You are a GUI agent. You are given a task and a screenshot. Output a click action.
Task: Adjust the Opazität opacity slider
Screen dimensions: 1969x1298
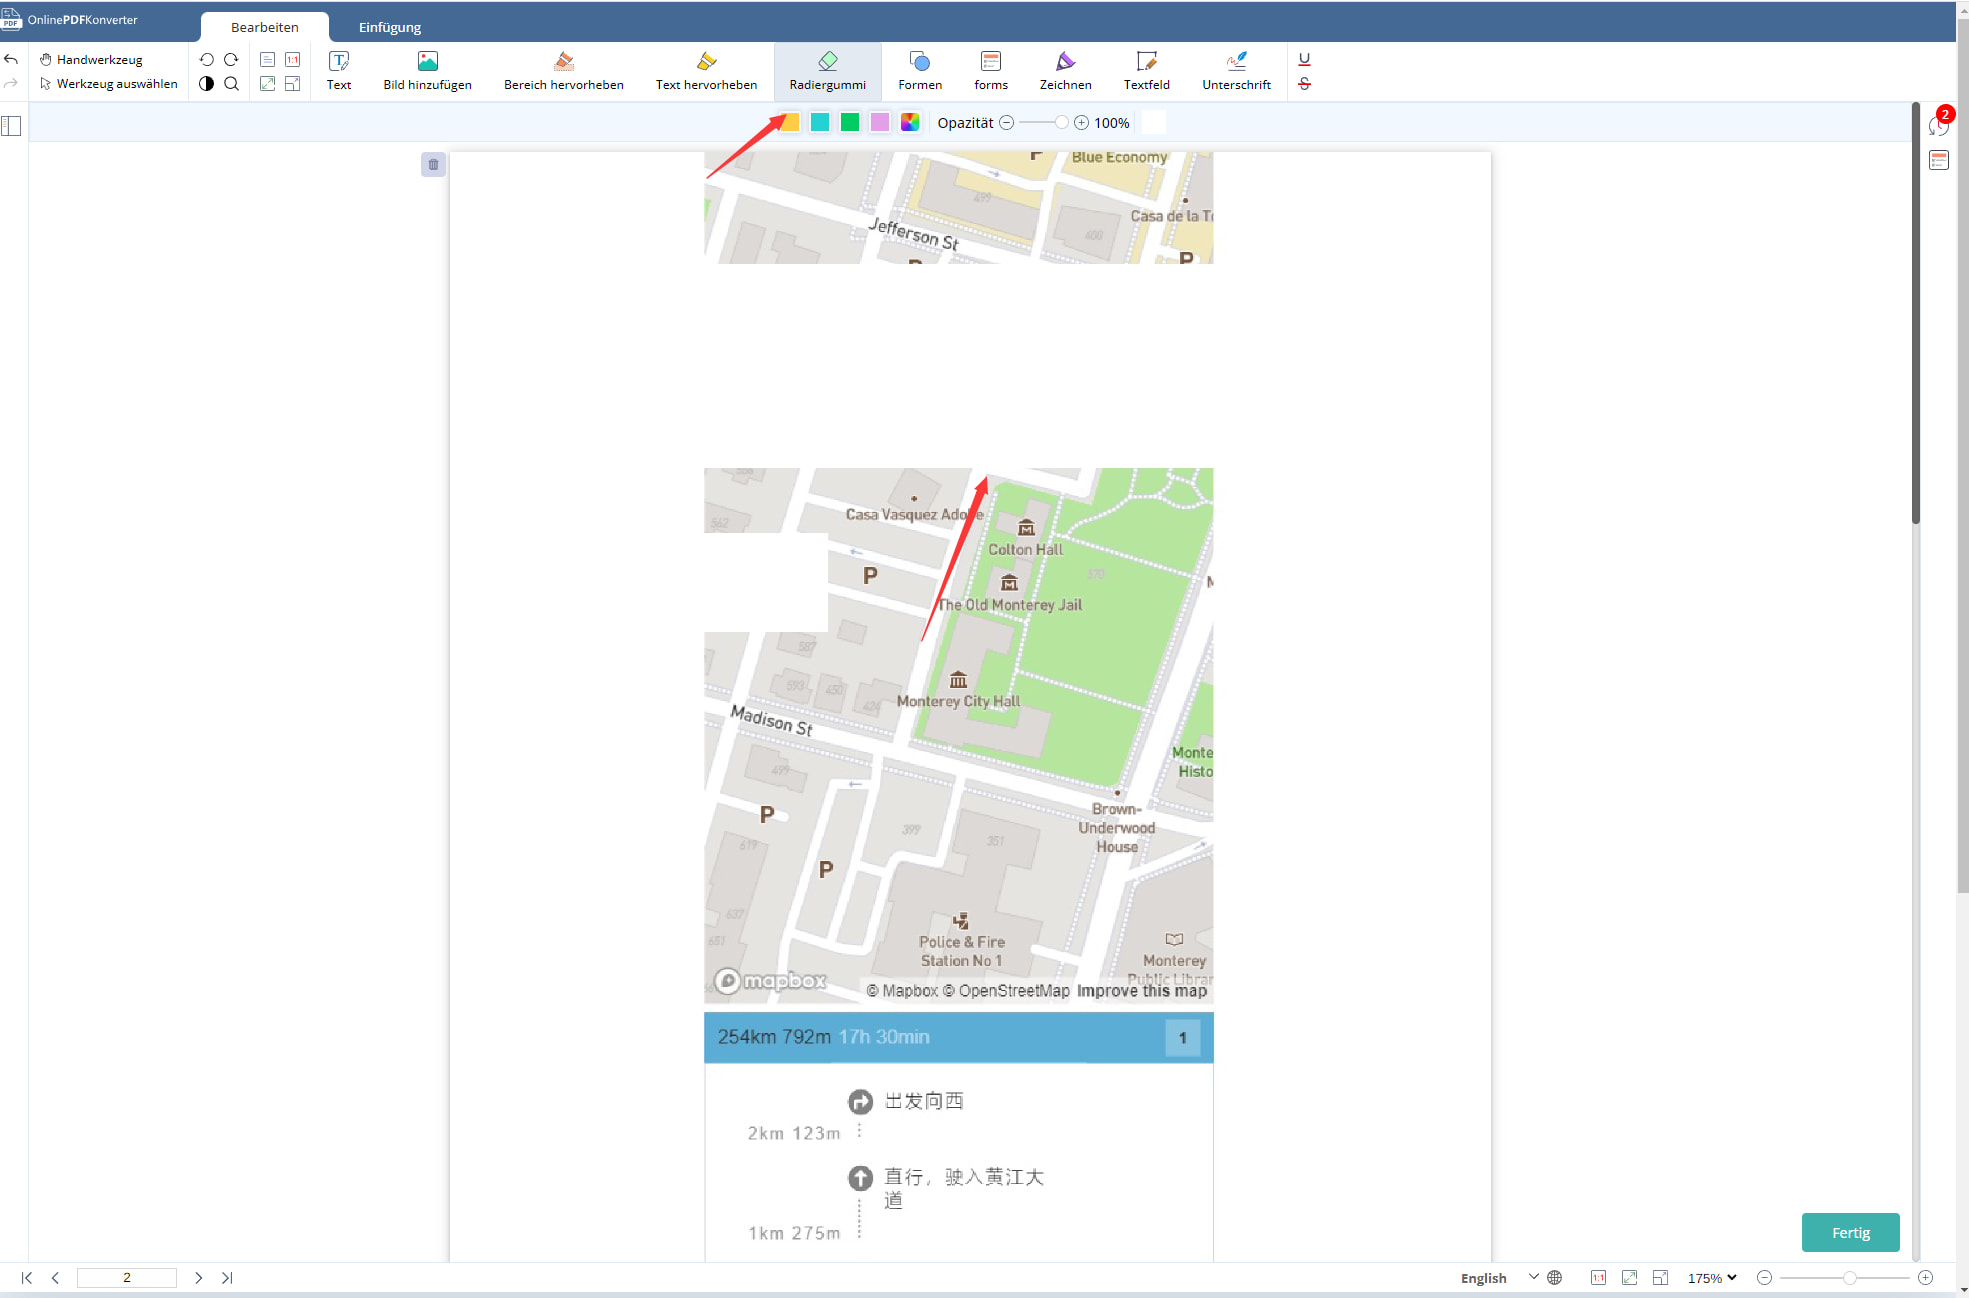1043,123
